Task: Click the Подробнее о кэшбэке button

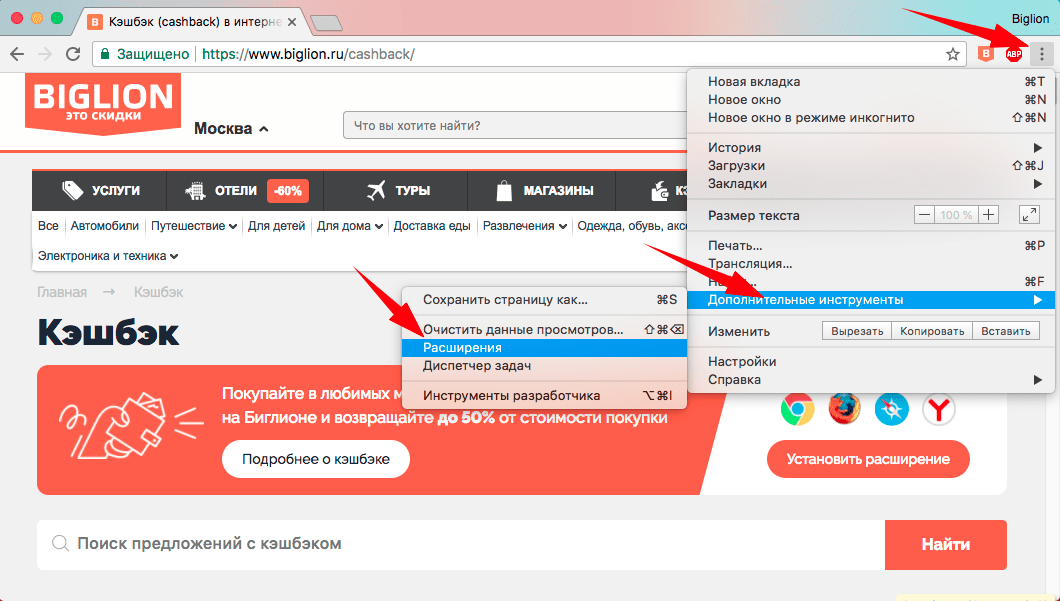Action: click(316, 459)
